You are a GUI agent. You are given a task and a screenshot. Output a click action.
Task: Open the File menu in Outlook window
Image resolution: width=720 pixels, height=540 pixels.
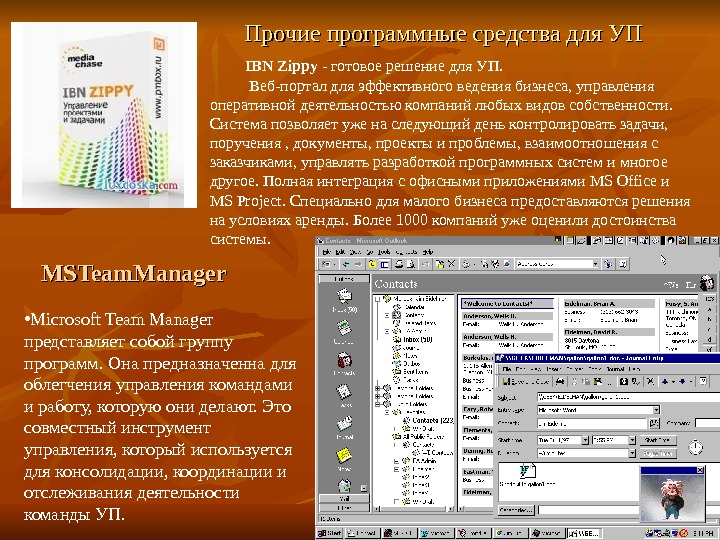point(326,252)
